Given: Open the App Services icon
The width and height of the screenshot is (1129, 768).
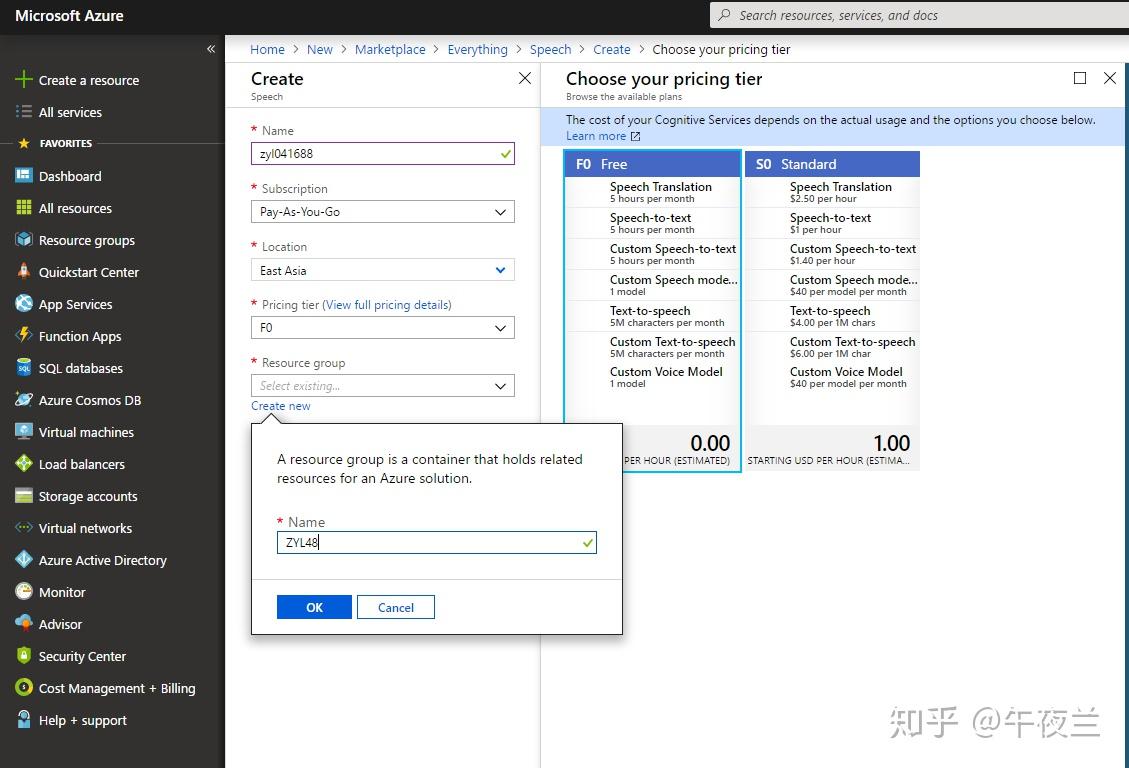Looking at the screenshot, I should click(24, 304).
